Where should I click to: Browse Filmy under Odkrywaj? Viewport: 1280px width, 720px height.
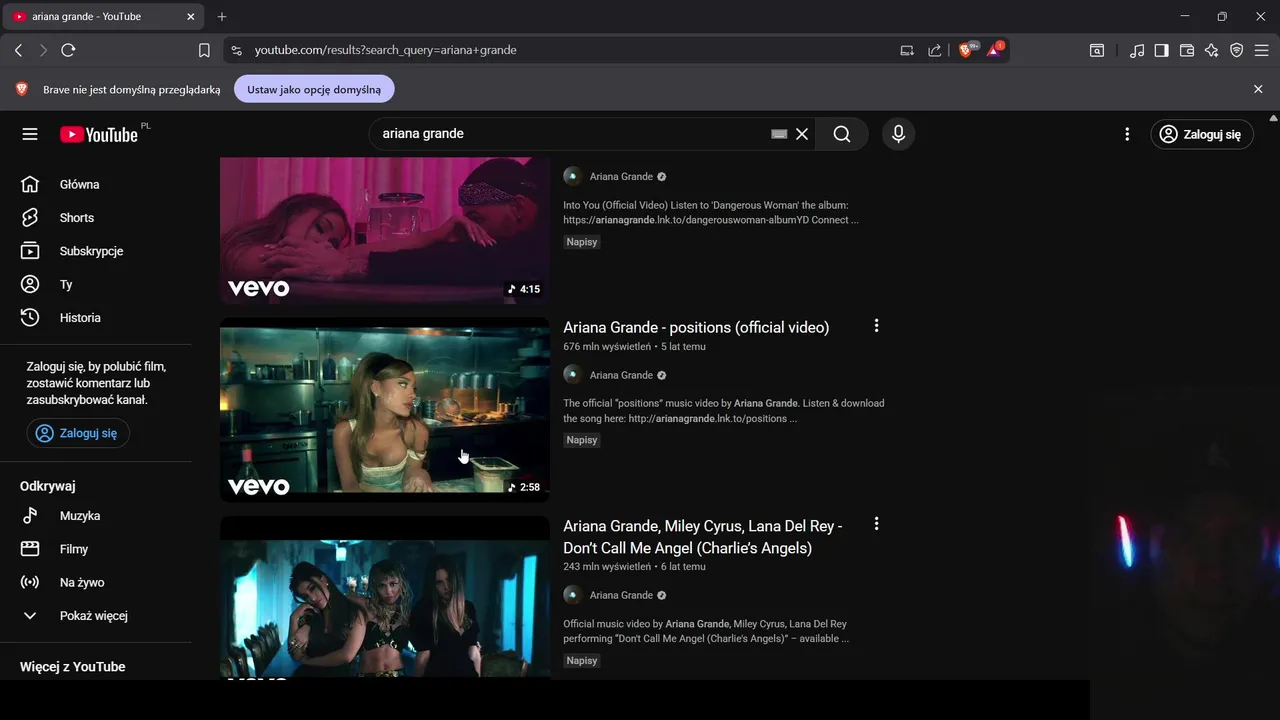(x=96, y=549)
